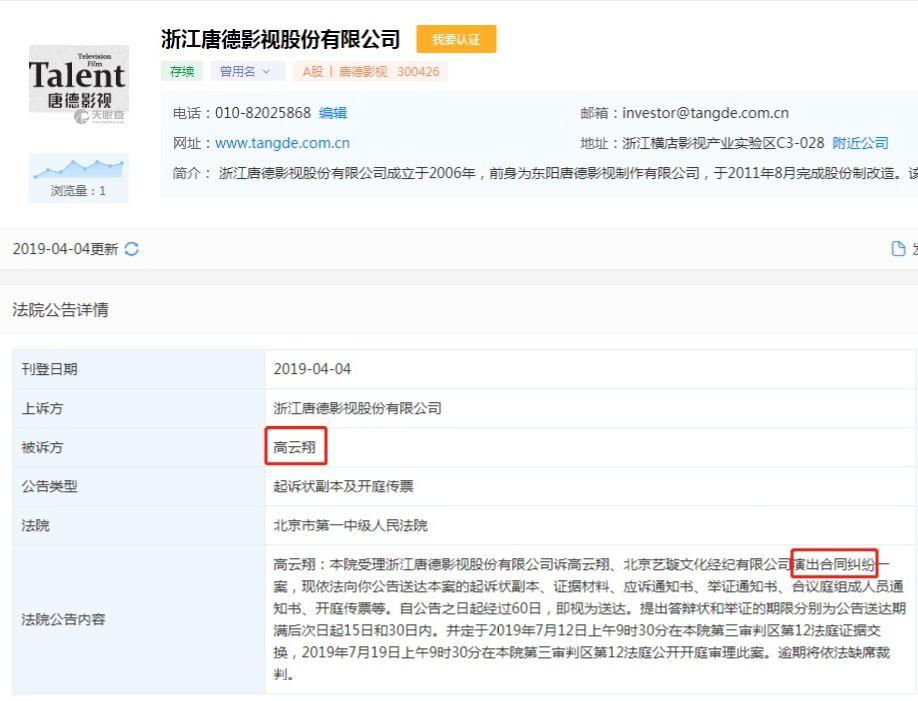Click the 被诉方 name 高云翔
This screenshot has width=918, height=701.
(294, 447)
